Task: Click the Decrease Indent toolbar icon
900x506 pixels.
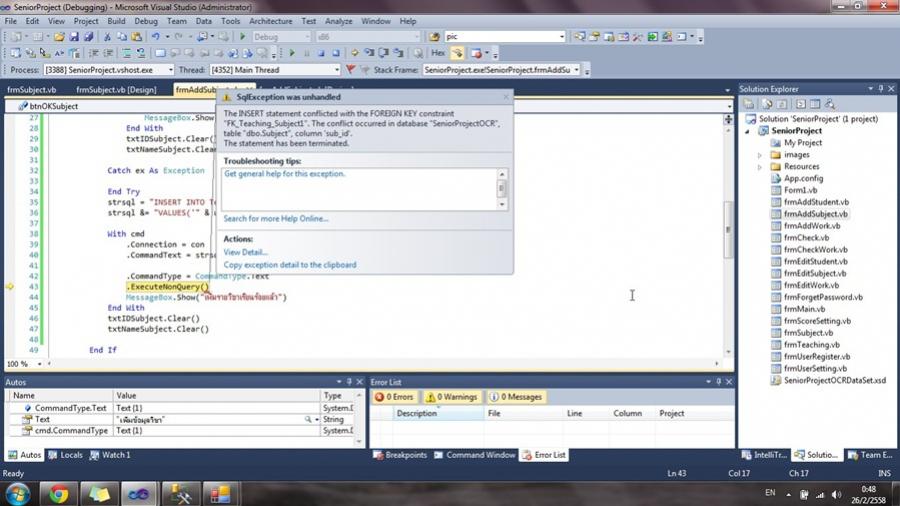Action: click(93, 53)
